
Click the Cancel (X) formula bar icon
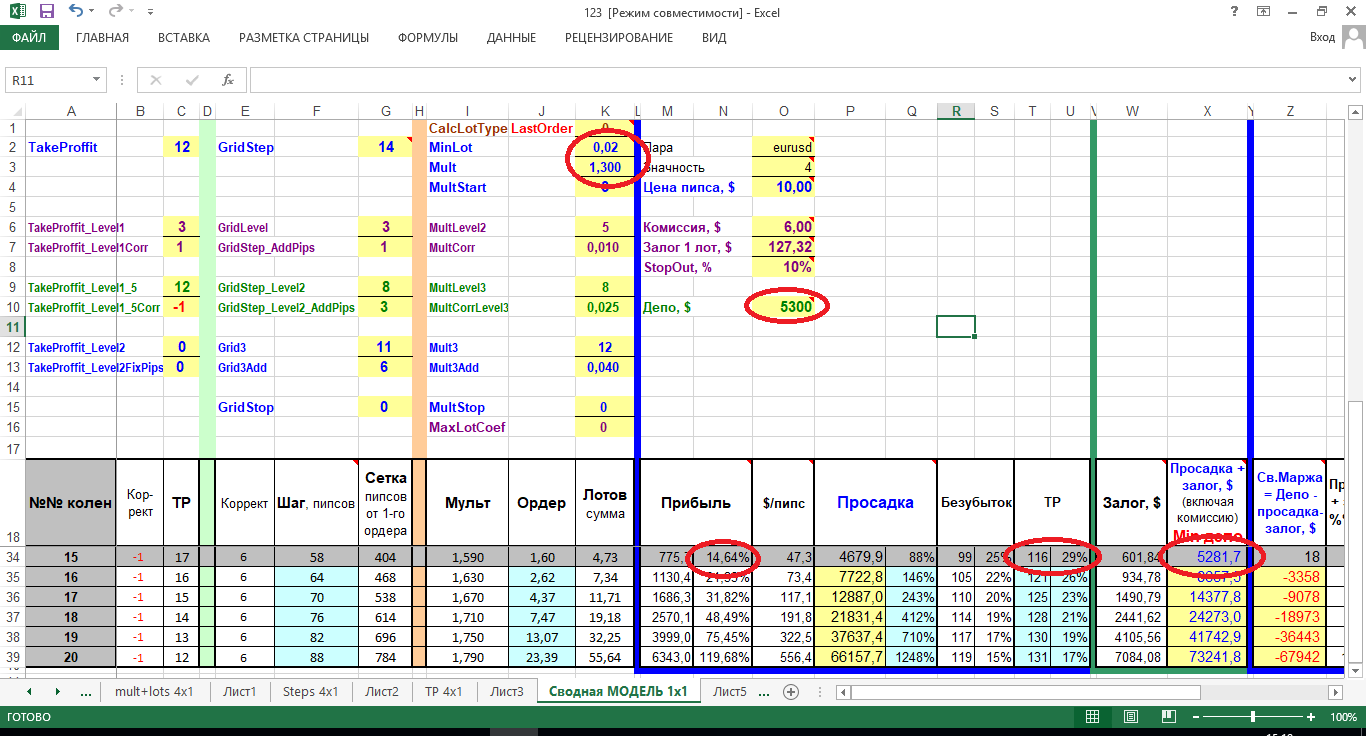pos(156,80)
